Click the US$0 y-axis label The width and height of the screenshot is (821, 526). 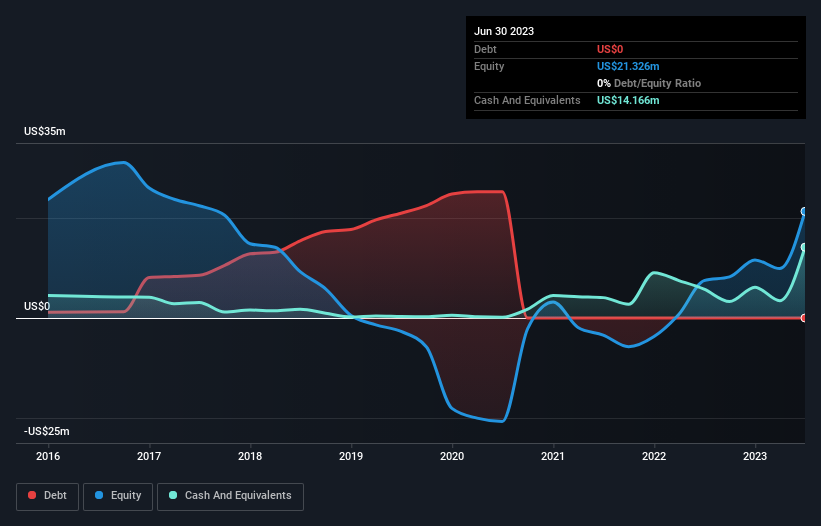coord(37,306)
